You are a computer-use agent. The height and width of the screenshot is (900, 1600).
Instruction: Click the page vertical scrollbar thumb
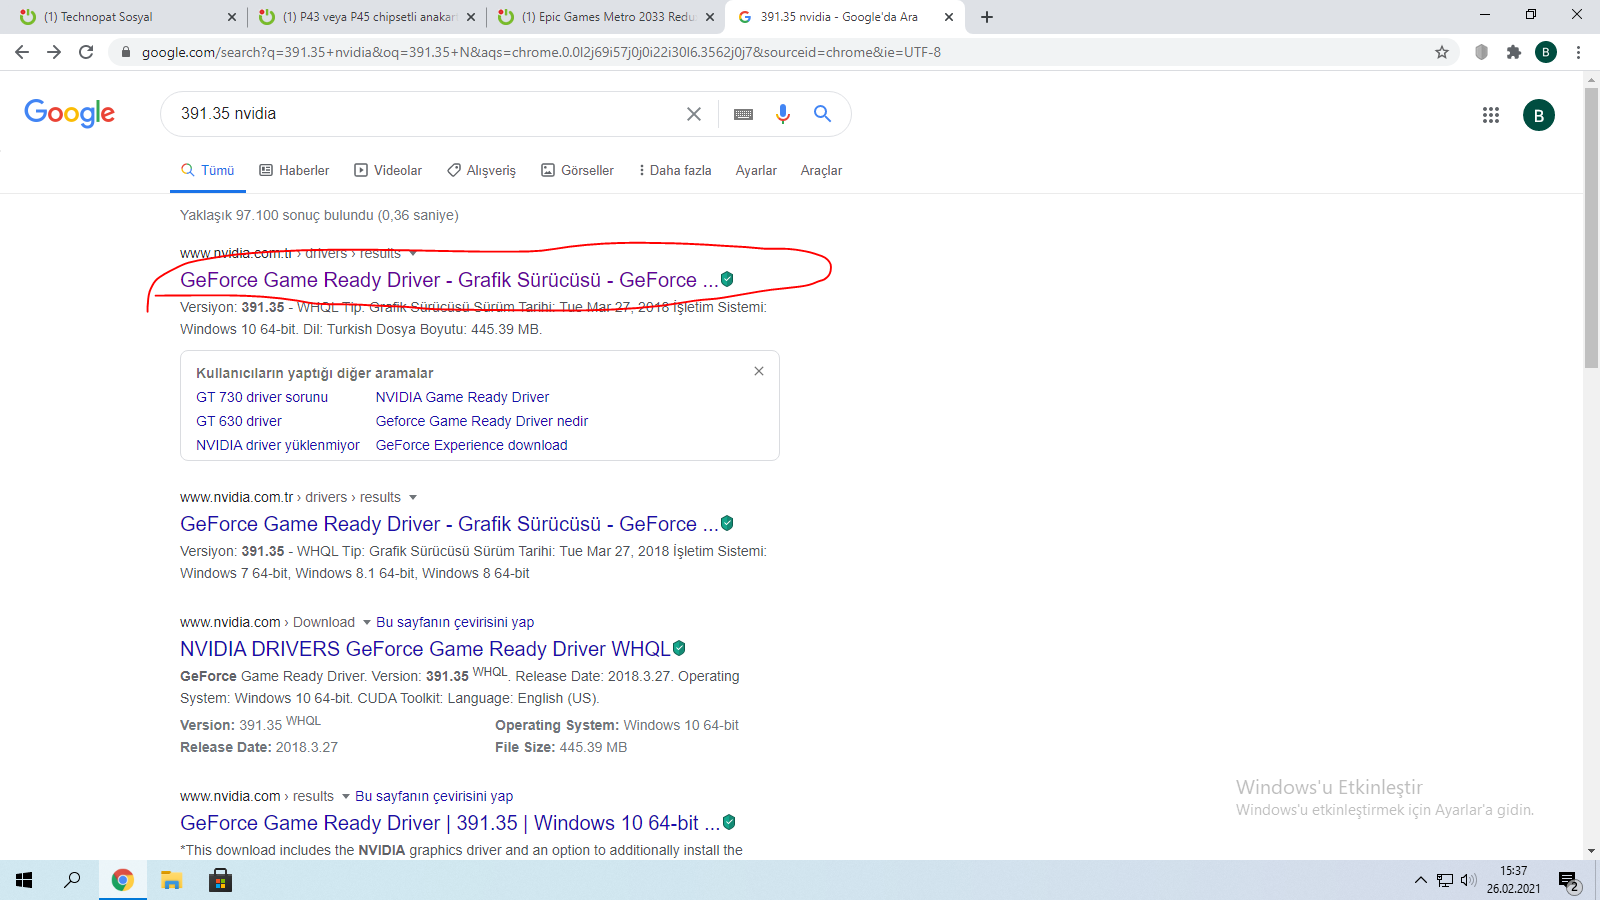coord(1591,228)
